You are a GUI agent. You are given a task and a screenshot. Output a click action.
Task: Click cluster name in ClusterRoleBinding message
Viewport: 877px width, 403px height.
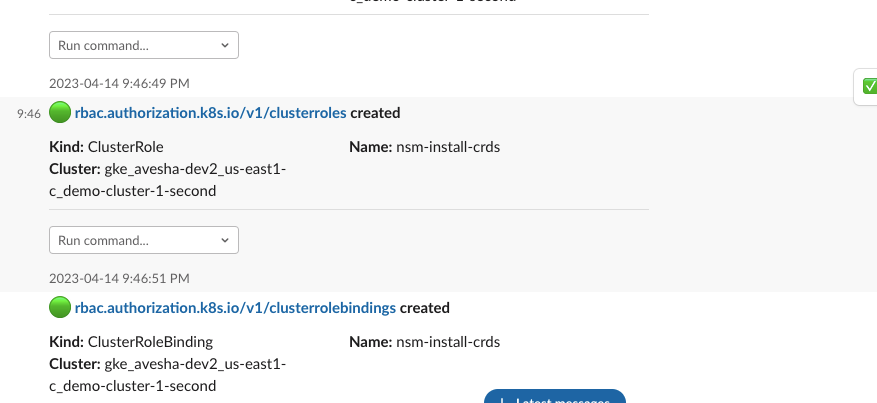tap(168, 375)
